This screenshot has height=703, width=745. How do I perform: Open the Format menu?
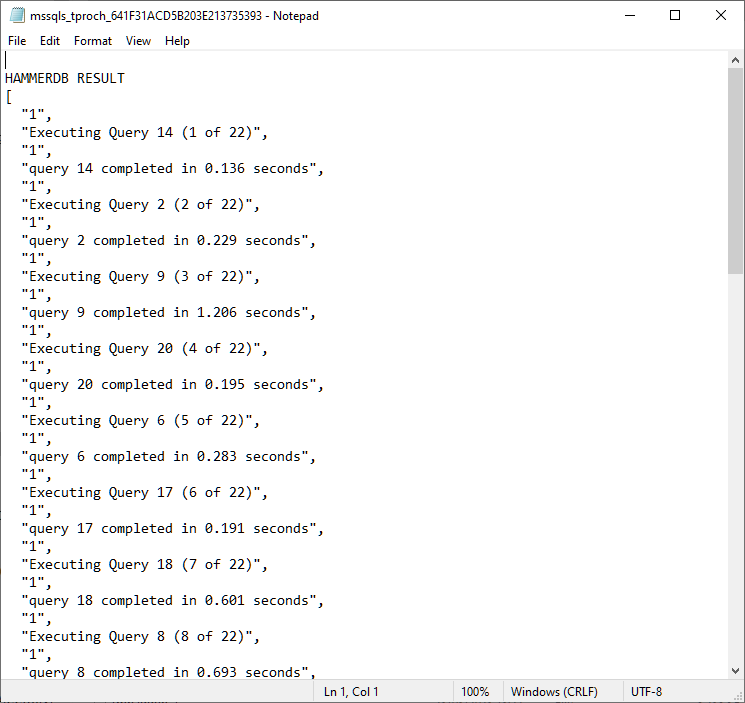(x=93, y=41)
